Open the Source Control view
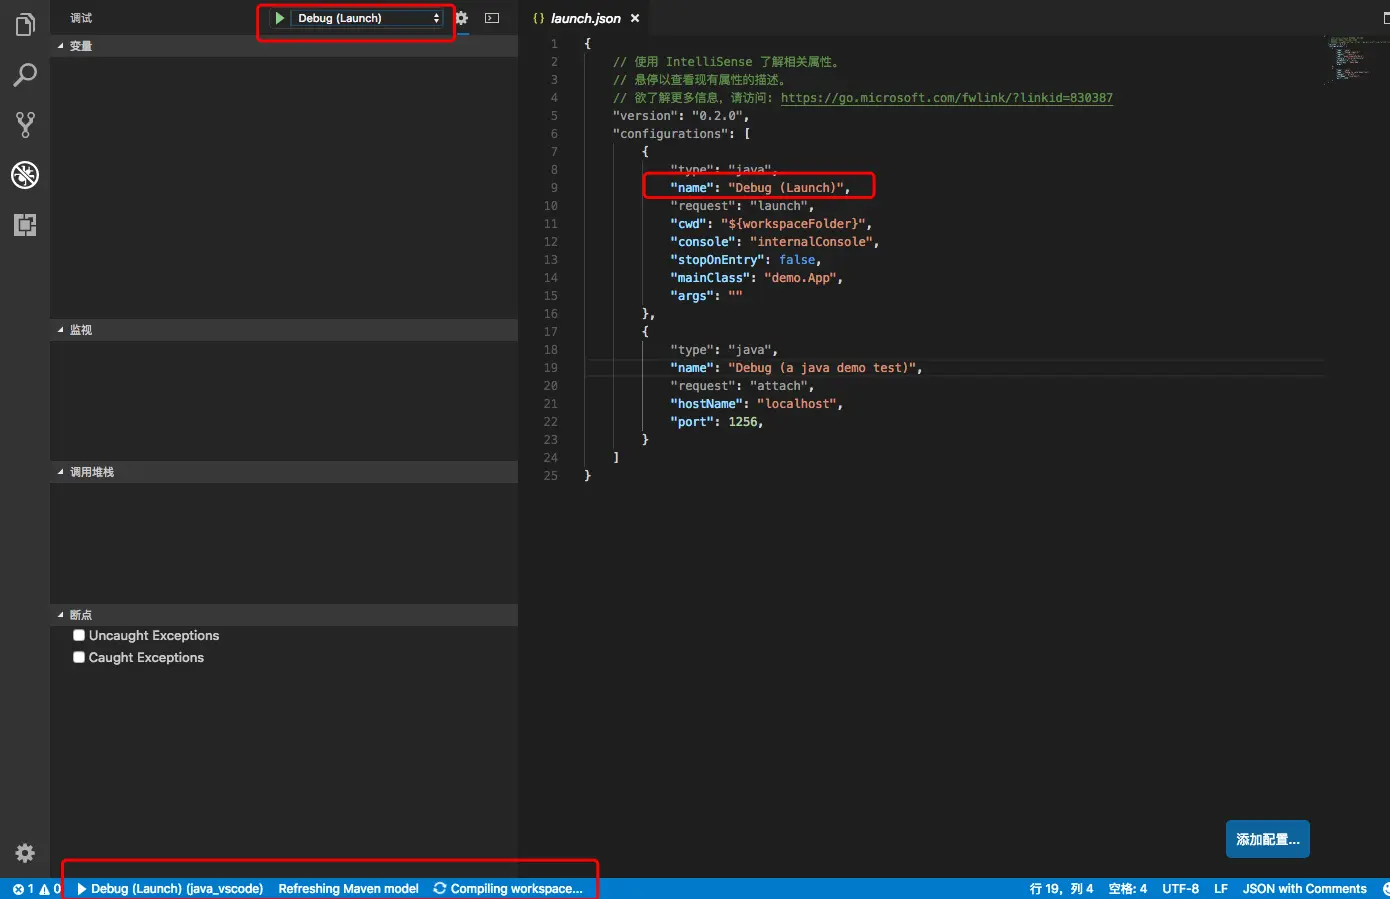This screenshot has width=1390, height=899. click(x=25, y=125)
